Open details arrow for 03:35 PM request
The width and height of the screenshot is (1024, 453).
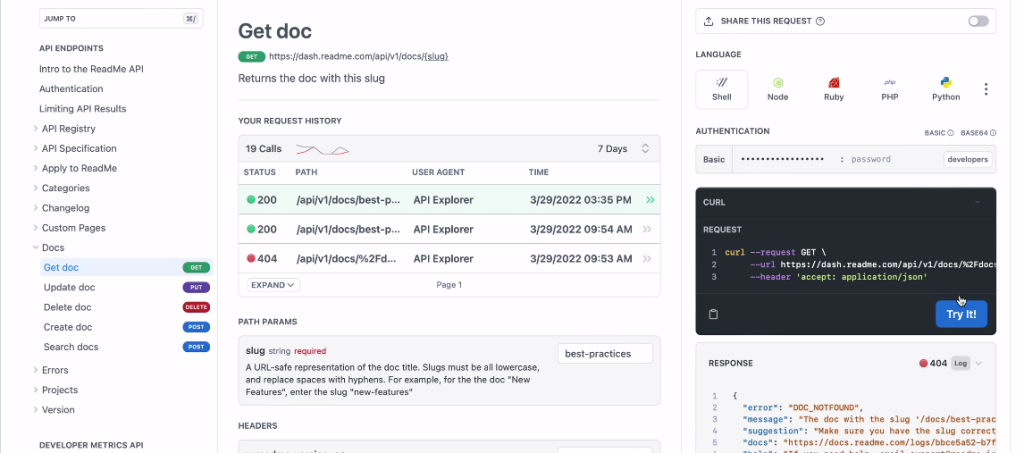point(649,200)
